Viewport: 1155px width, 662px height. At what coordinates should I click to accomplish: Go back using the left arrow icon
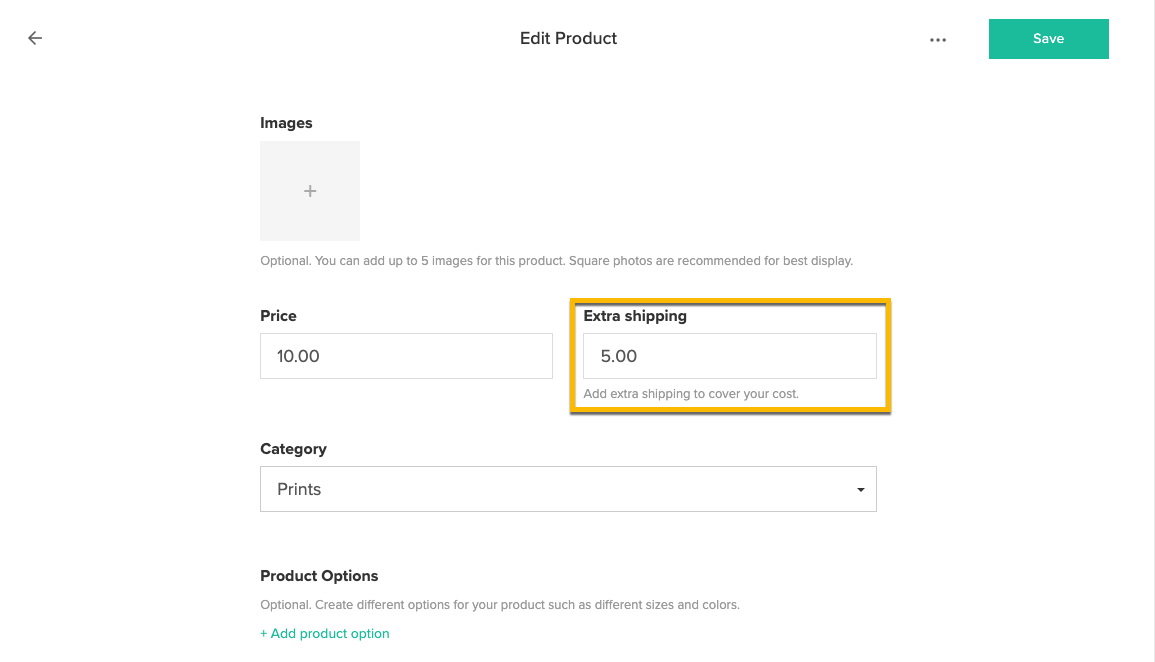(35, 38)
